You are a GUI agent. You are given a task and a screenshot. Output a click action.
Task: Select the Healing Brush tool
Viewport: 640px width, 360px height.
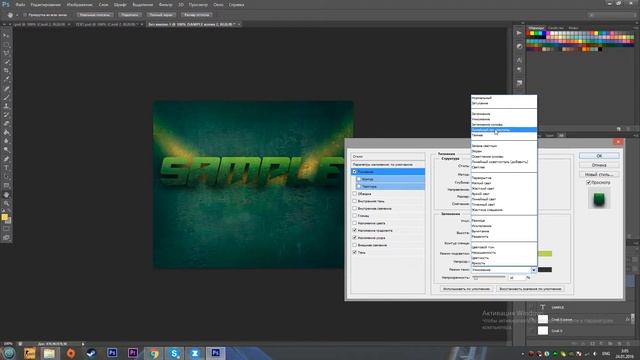pos(6,89)
